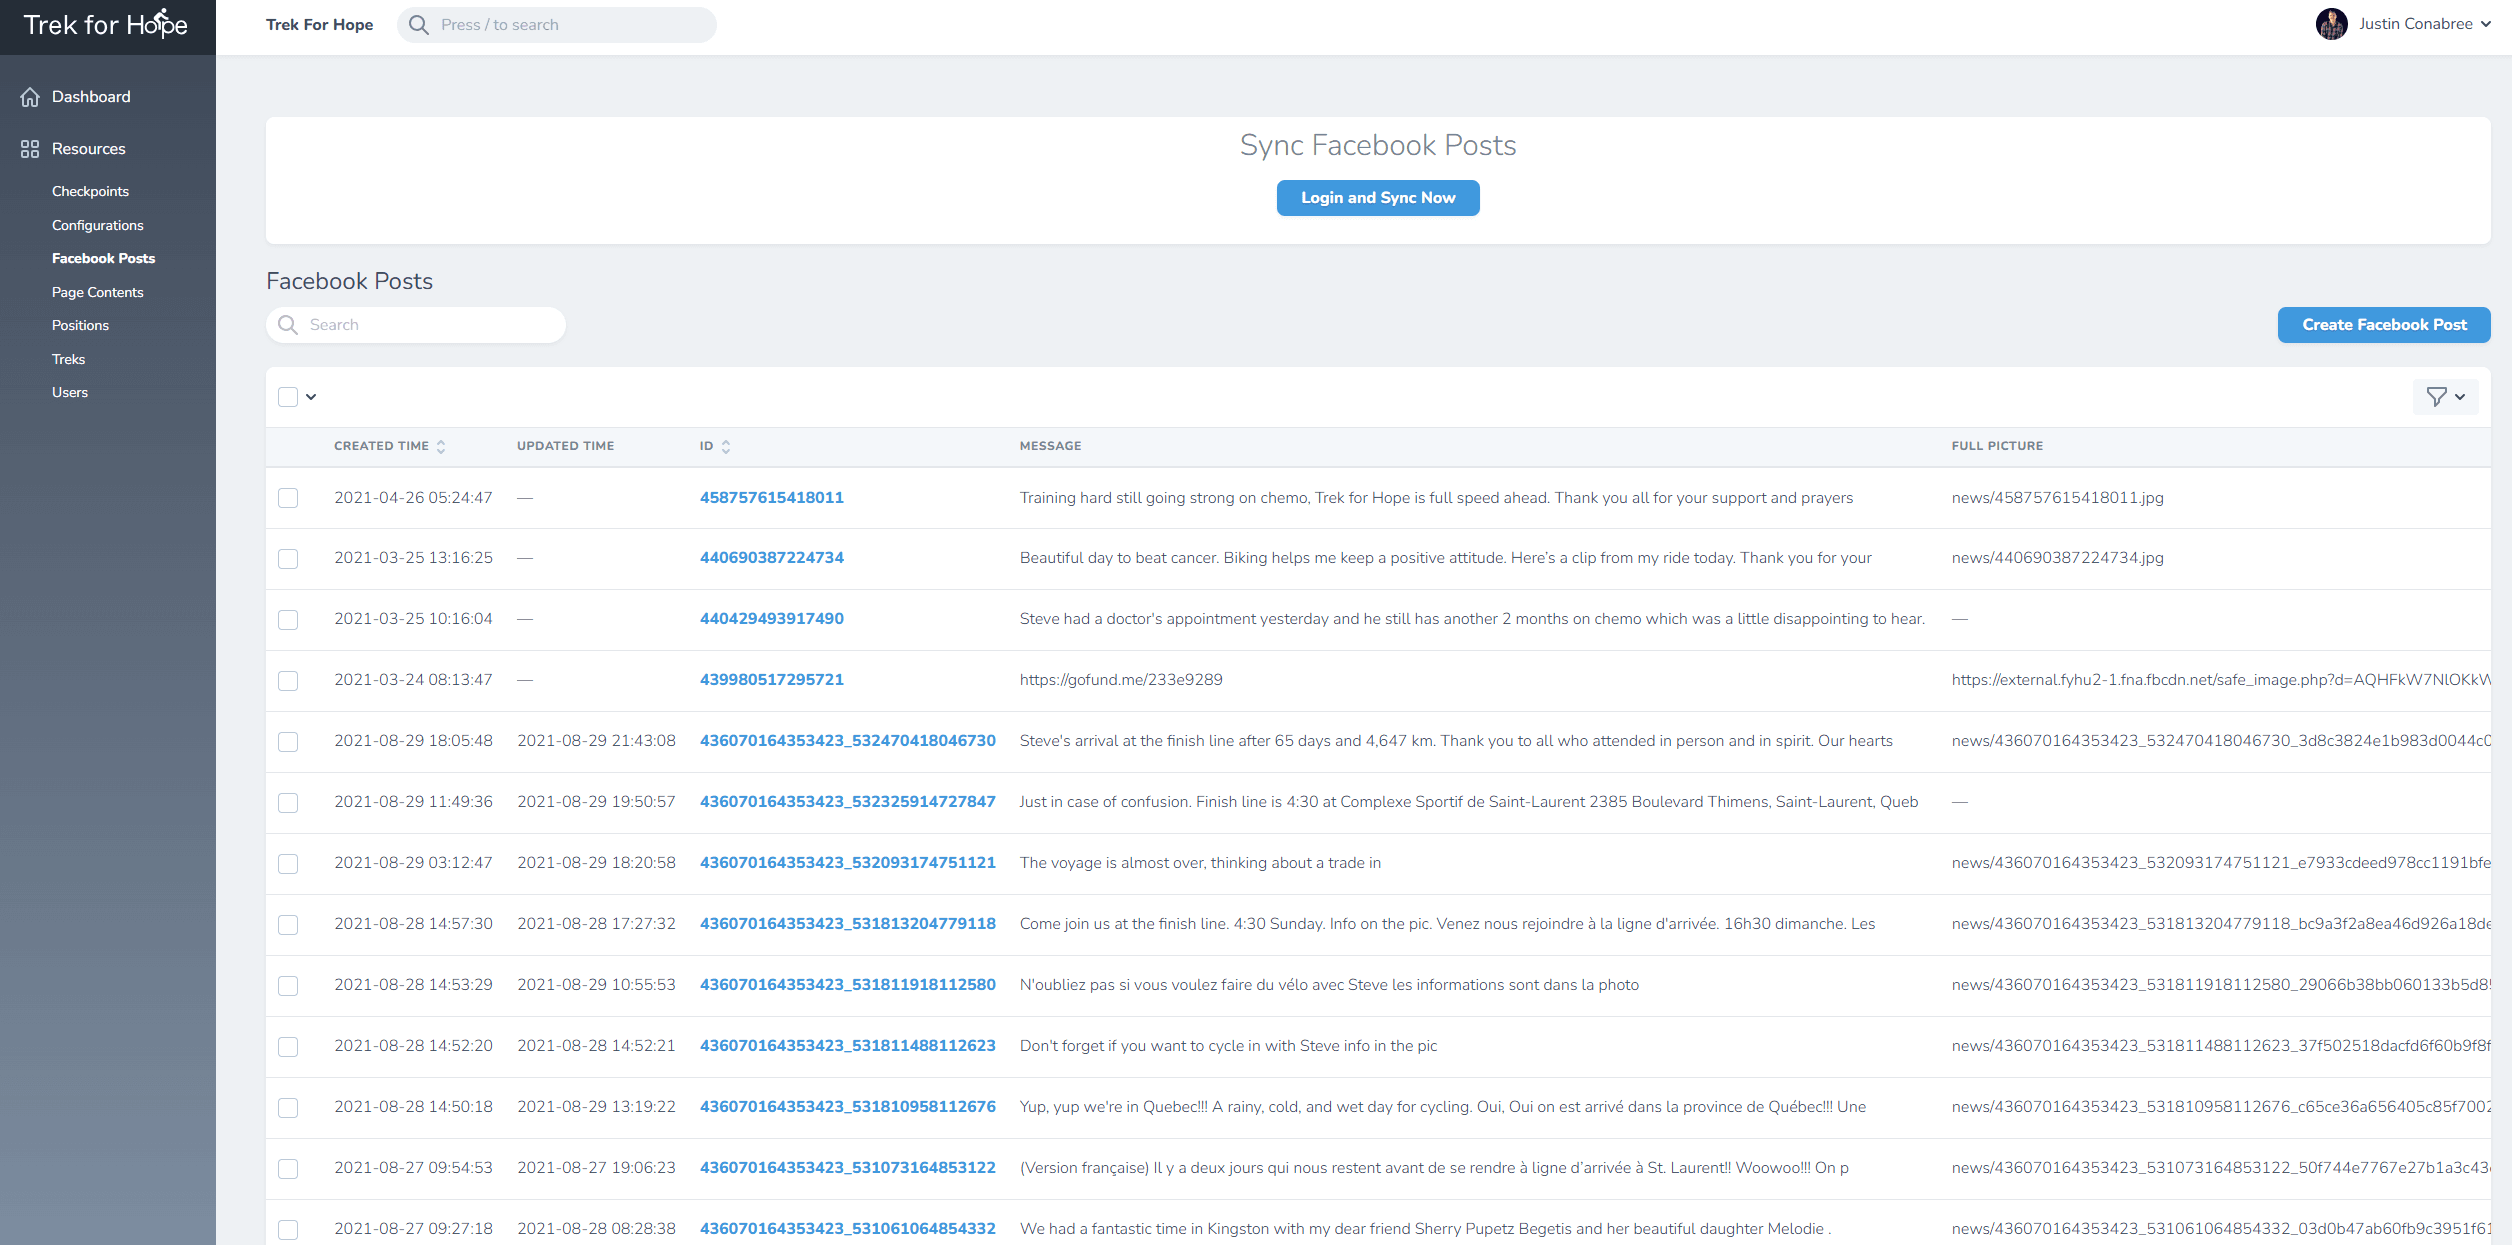Click the ID column sort arrows
The width and height of the screenshot is (2512, 1245).
tap(726, 447)
